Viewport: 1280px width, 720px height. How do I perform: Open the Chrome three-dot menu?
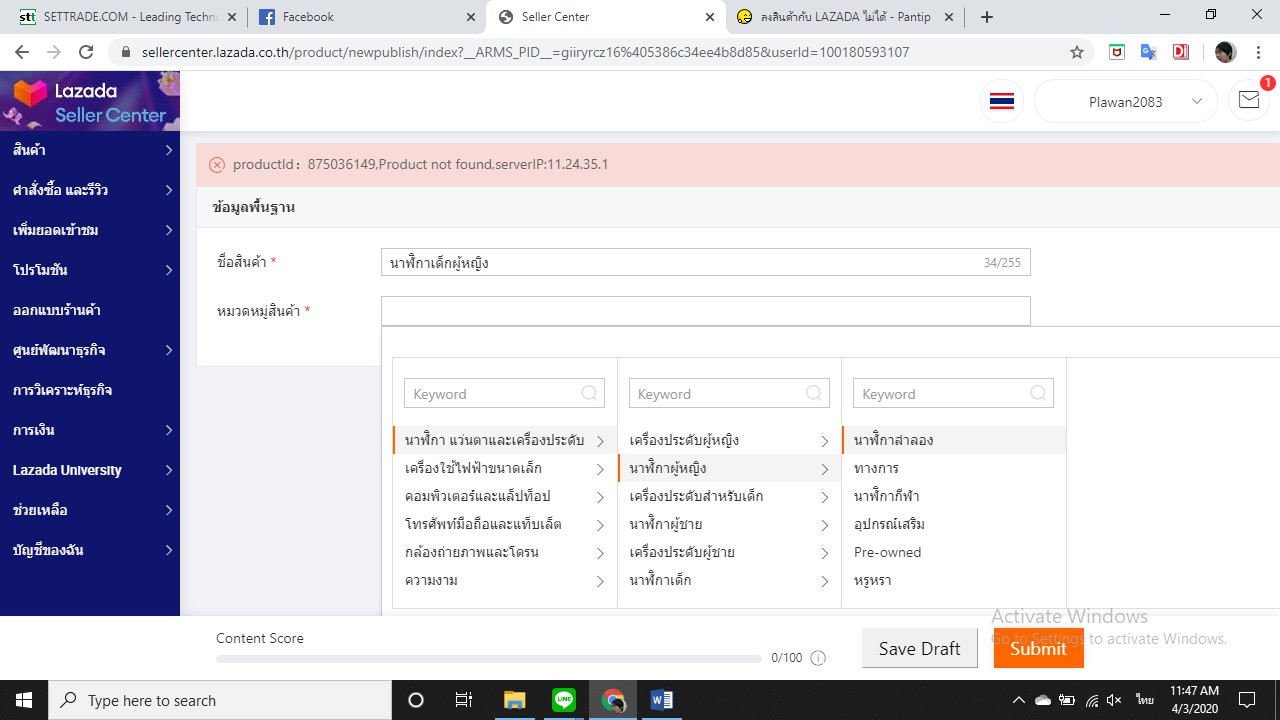[1258, 52]
